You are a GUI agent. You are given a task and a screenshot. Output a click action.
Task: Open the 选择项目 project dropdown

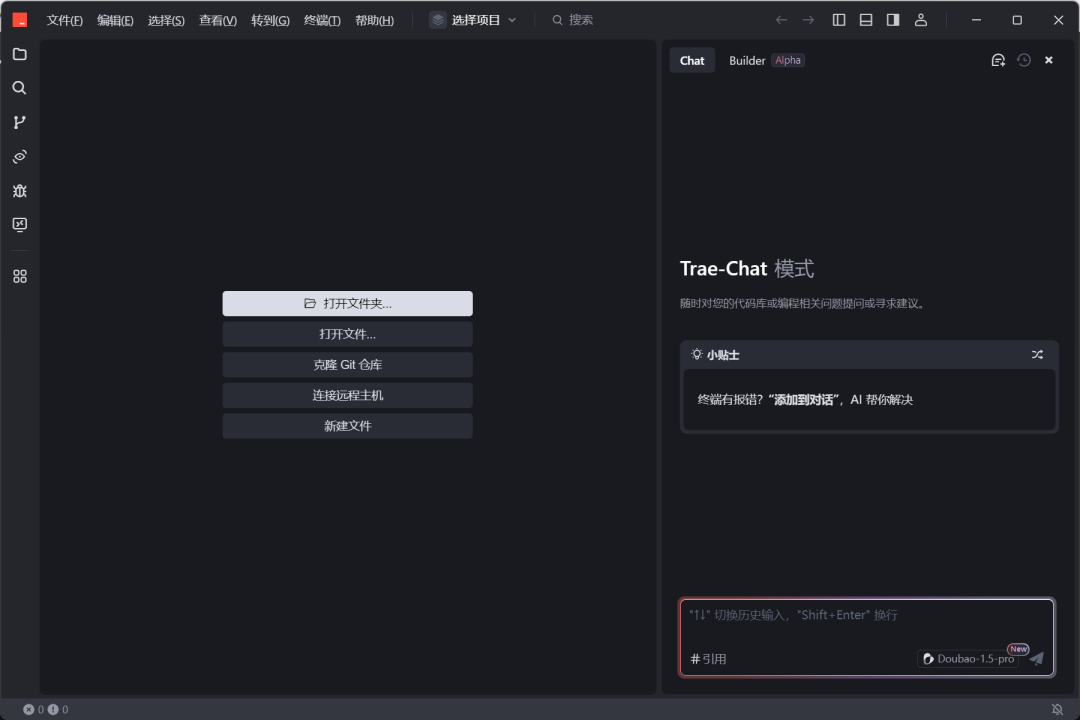[472, 19]
